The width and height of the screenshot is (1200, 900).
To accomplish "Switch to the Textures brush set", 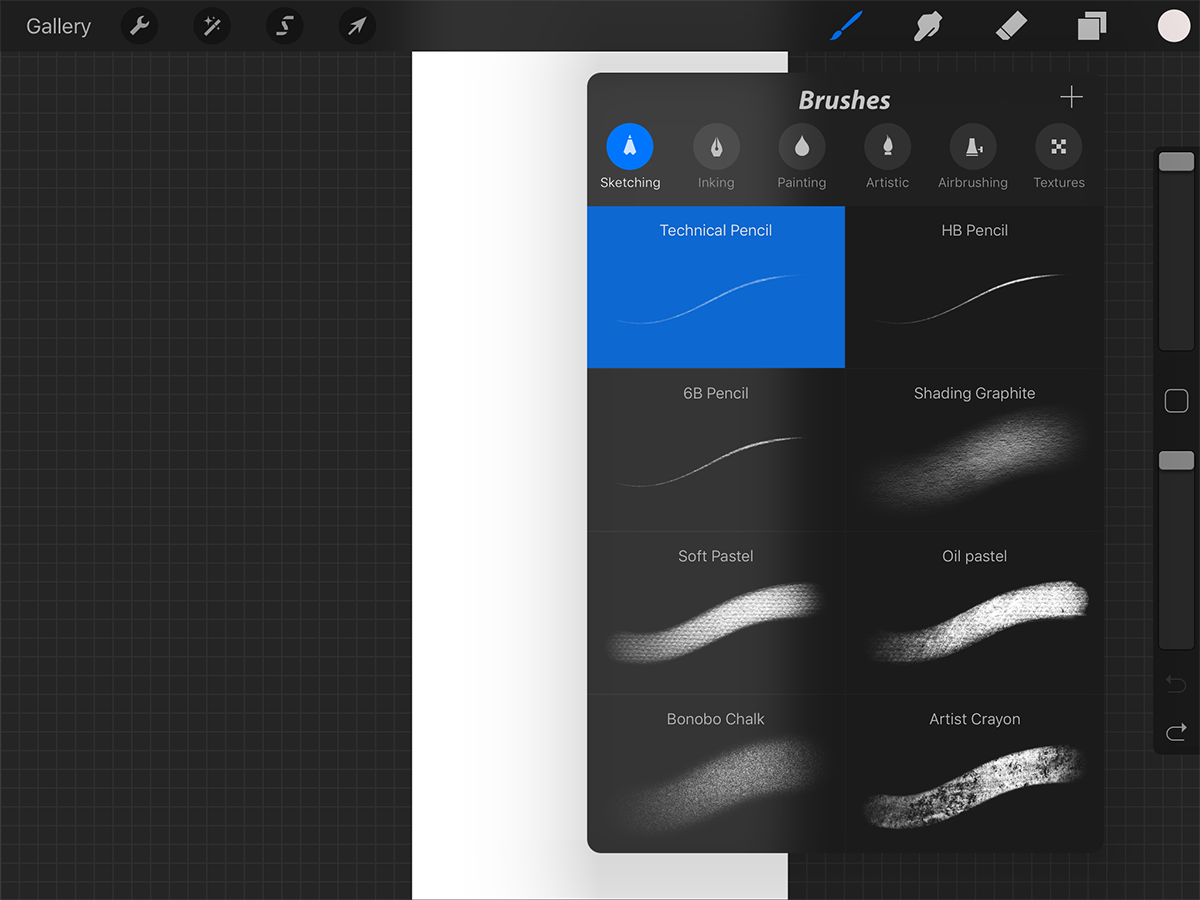I will pyautogui.click(x=1059, y=157).
